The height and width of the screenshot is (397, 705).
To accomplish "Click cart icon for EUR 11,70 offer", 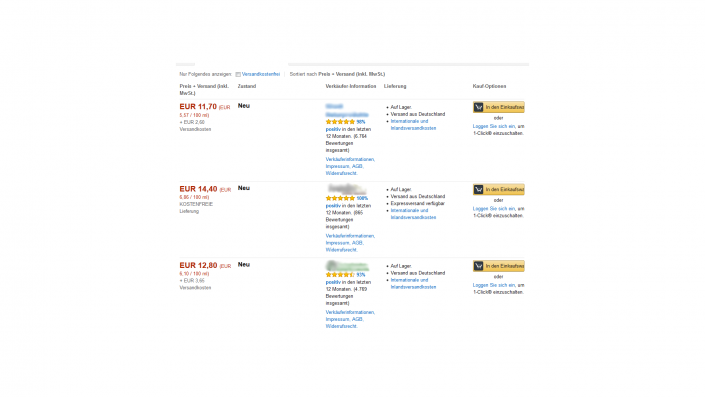I will (x=478, y=107).
